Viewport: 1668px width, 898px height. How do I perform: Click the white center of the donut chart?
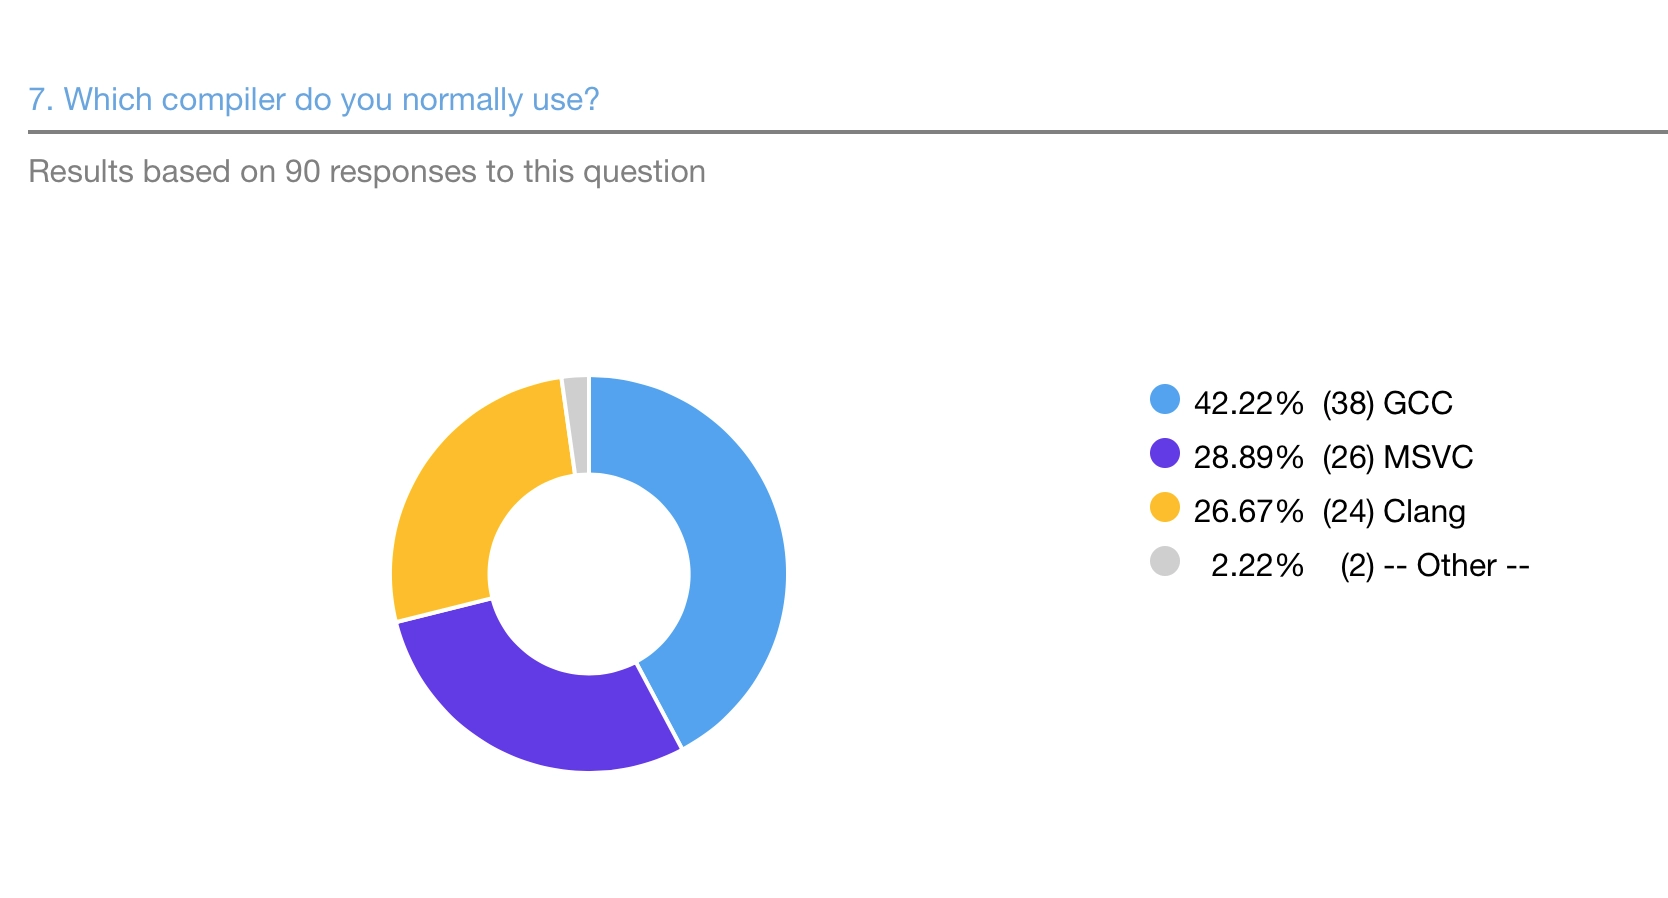(589, 574)
